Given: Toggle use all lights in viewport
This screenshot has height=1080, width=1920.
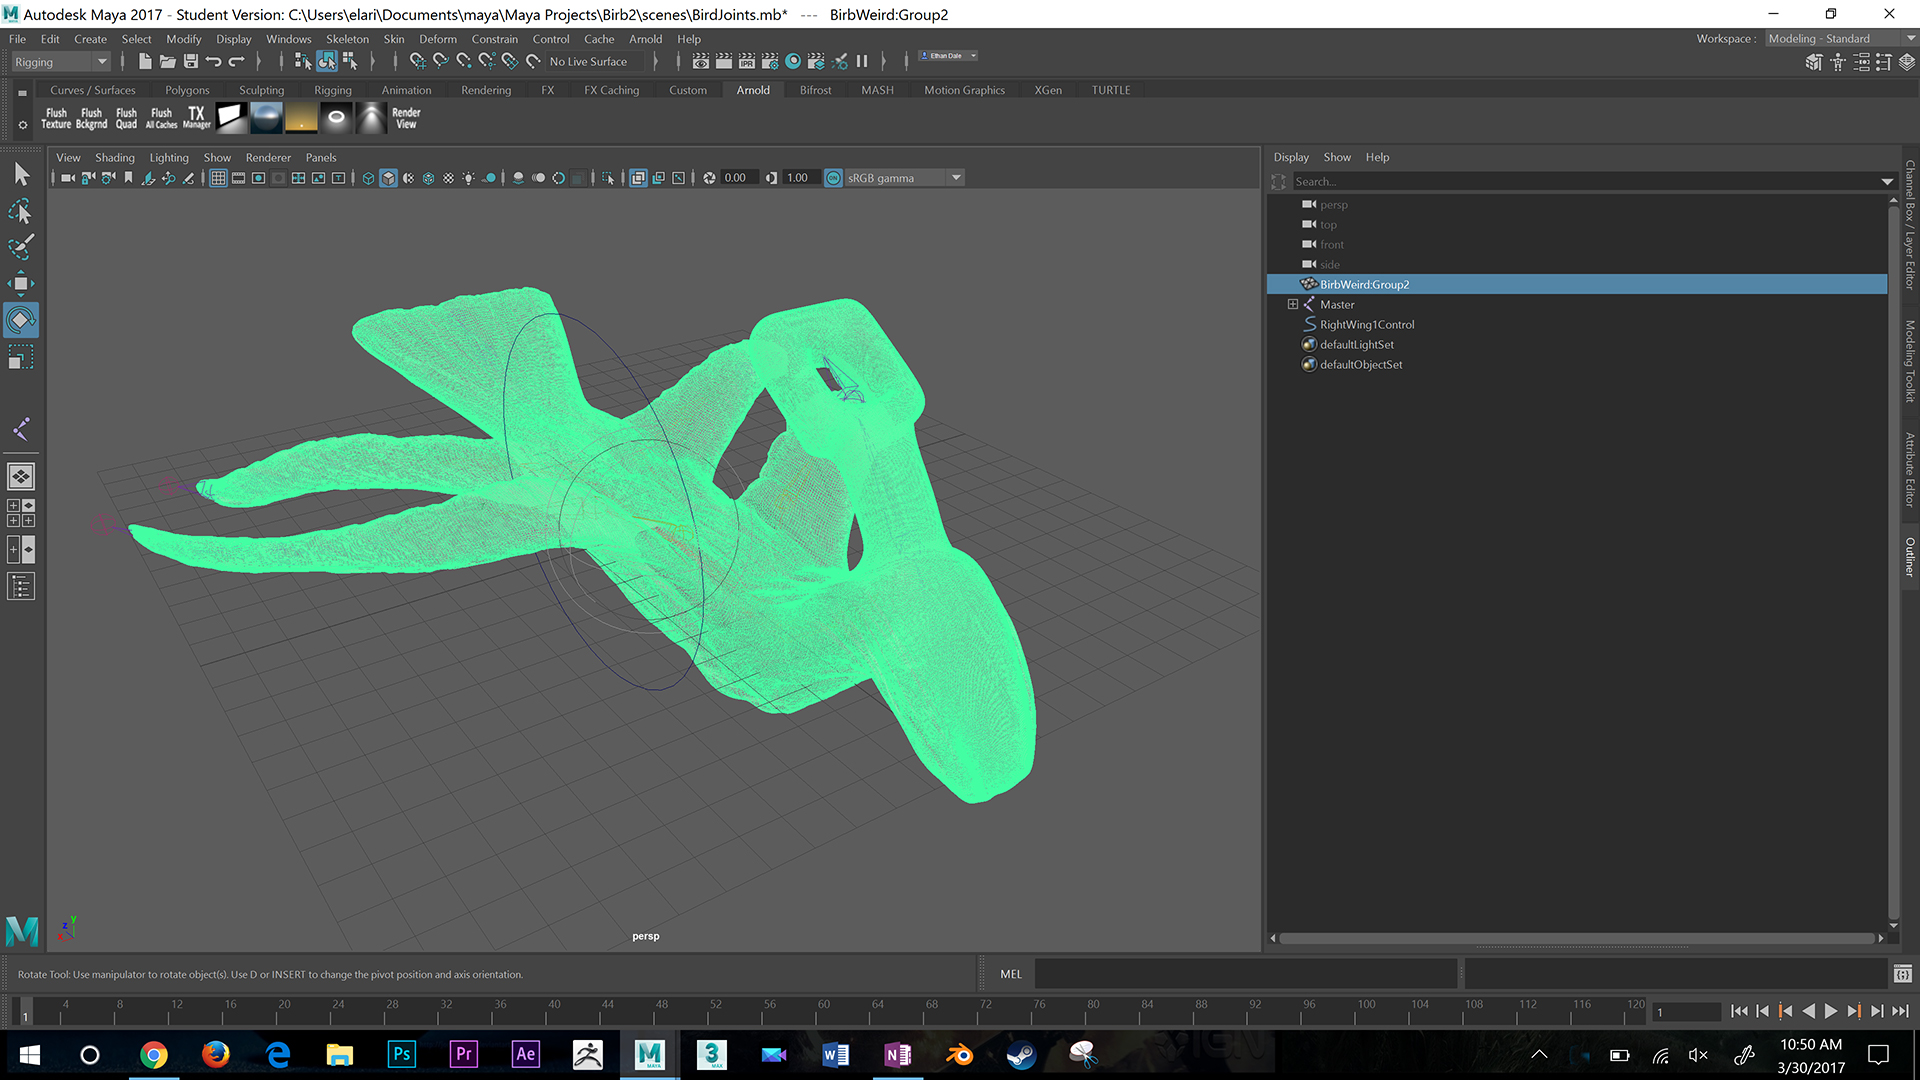Looking at the screenshot, I should 468,178.
